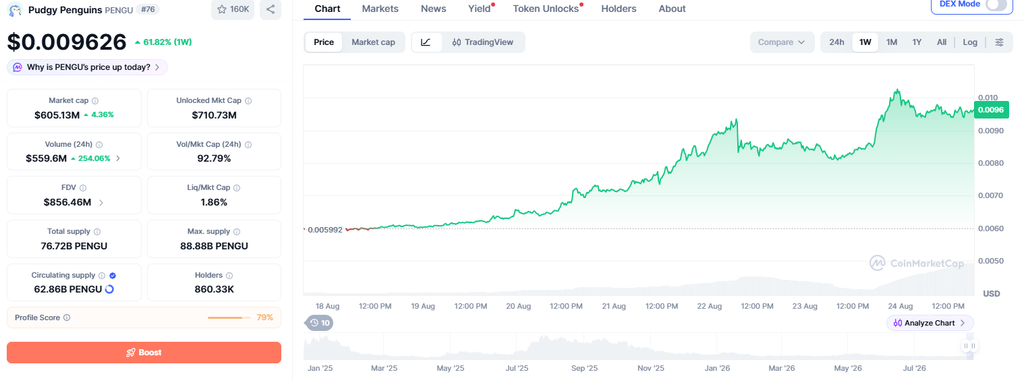
Task: Click Circulating supply info icon
Action: 102,276
